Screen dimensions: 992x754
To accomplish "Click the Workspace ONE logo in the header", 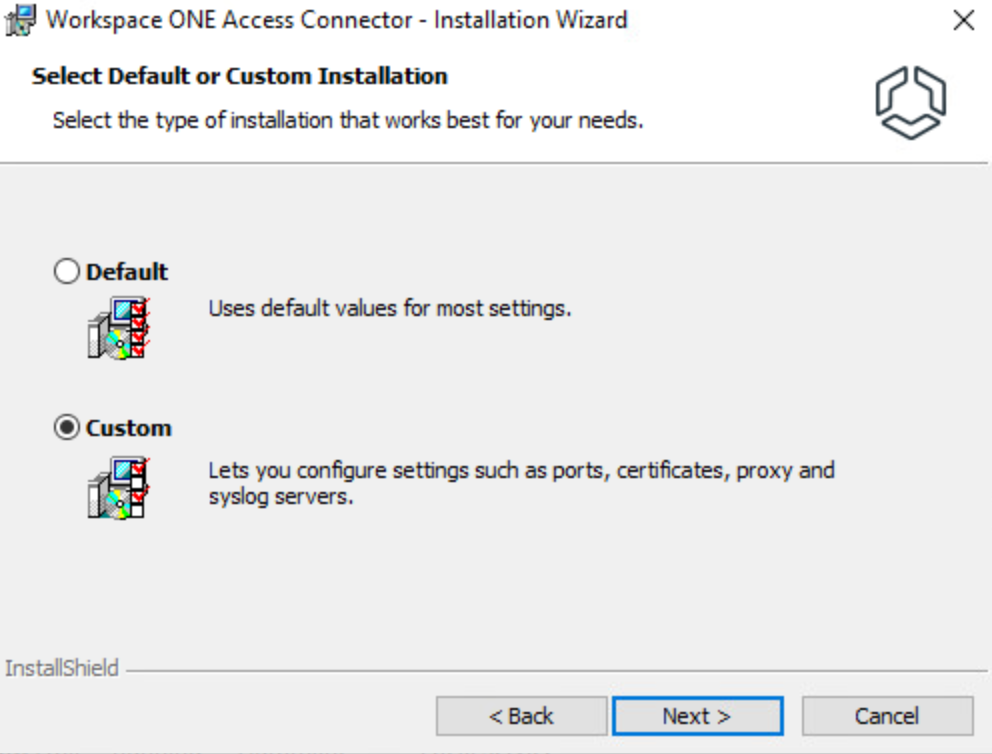I will 910,102.
